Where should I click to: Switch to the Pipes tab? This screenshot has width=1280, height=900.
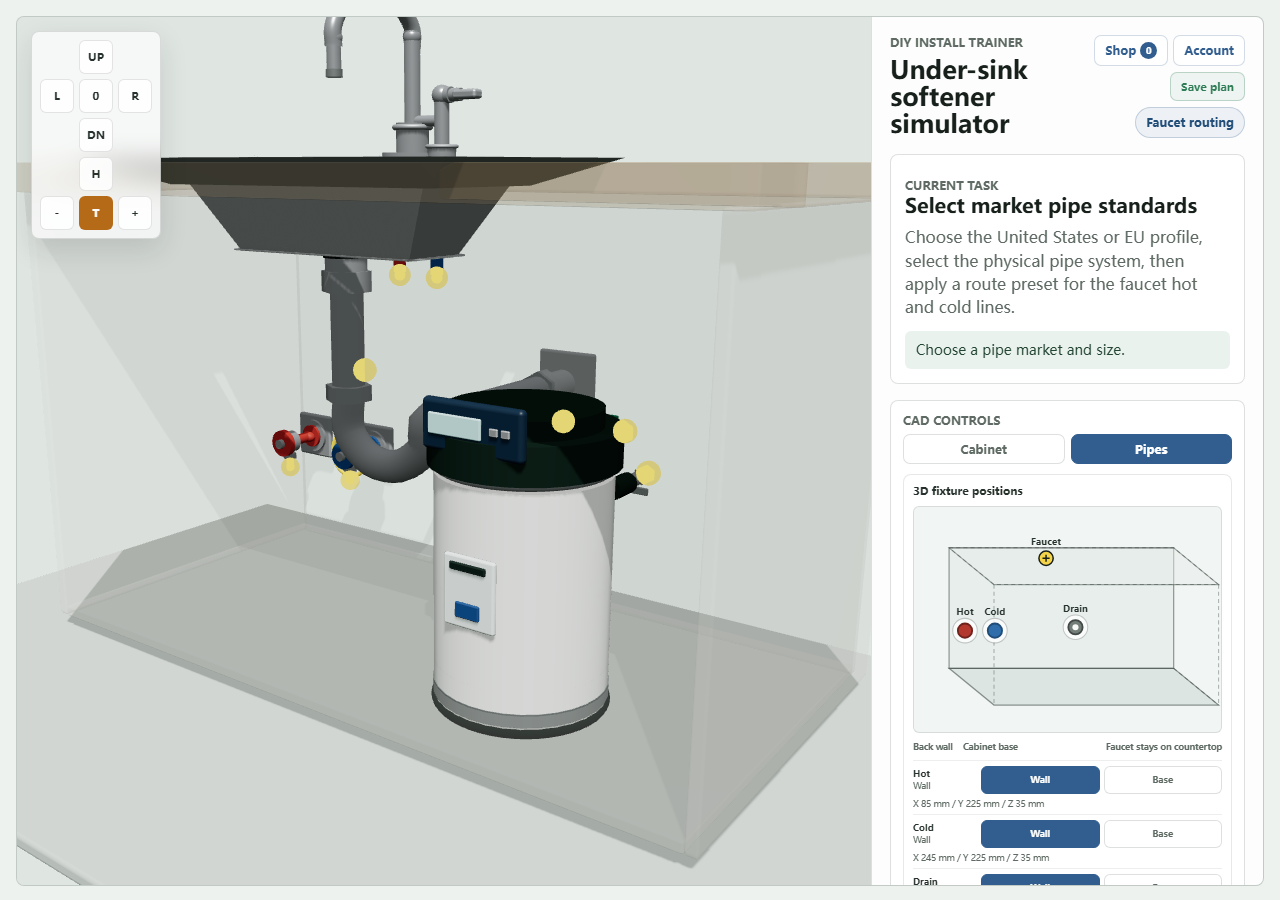(x=1151, y=449)
